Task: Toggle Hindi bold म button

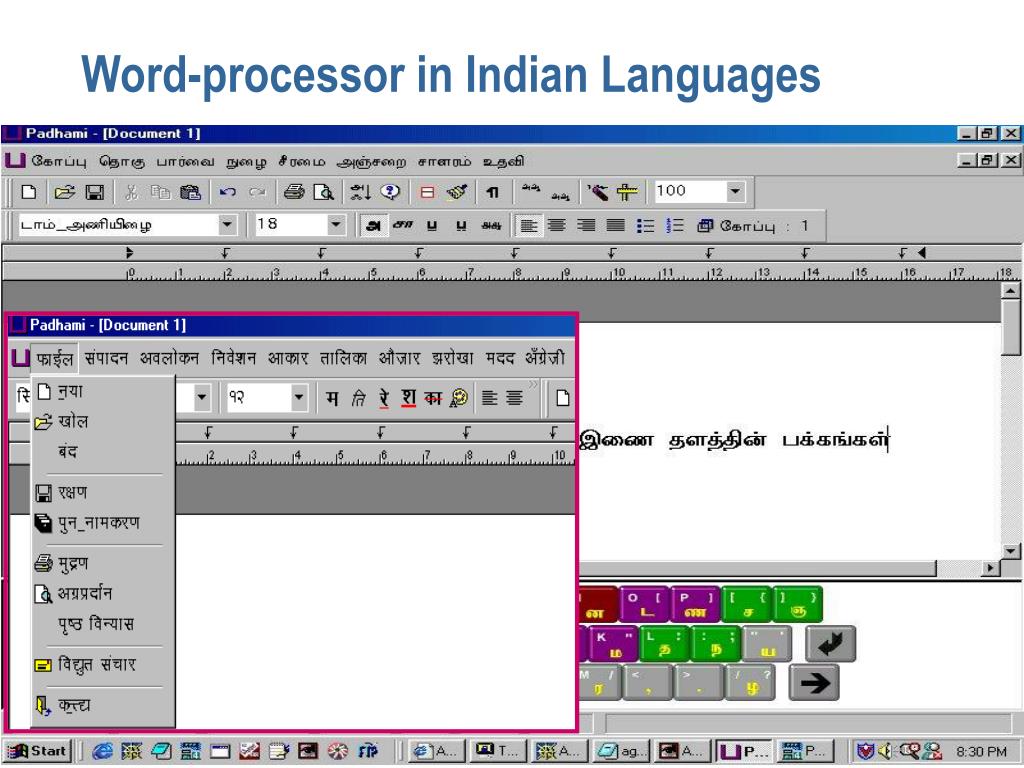Action: [x=332, y=398]
